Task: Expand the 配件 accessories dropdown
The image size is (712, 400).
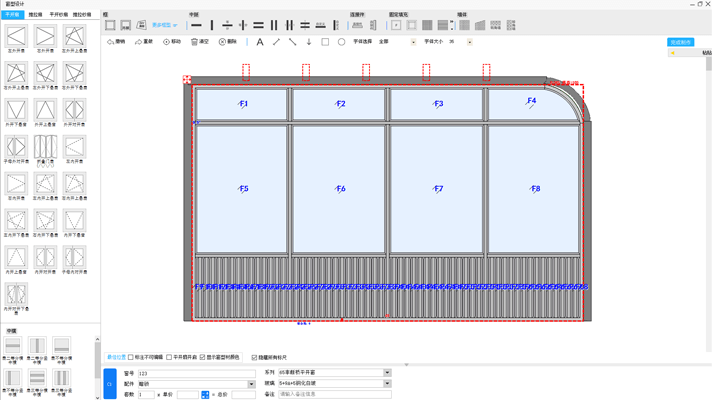Action: click(251, 384)
